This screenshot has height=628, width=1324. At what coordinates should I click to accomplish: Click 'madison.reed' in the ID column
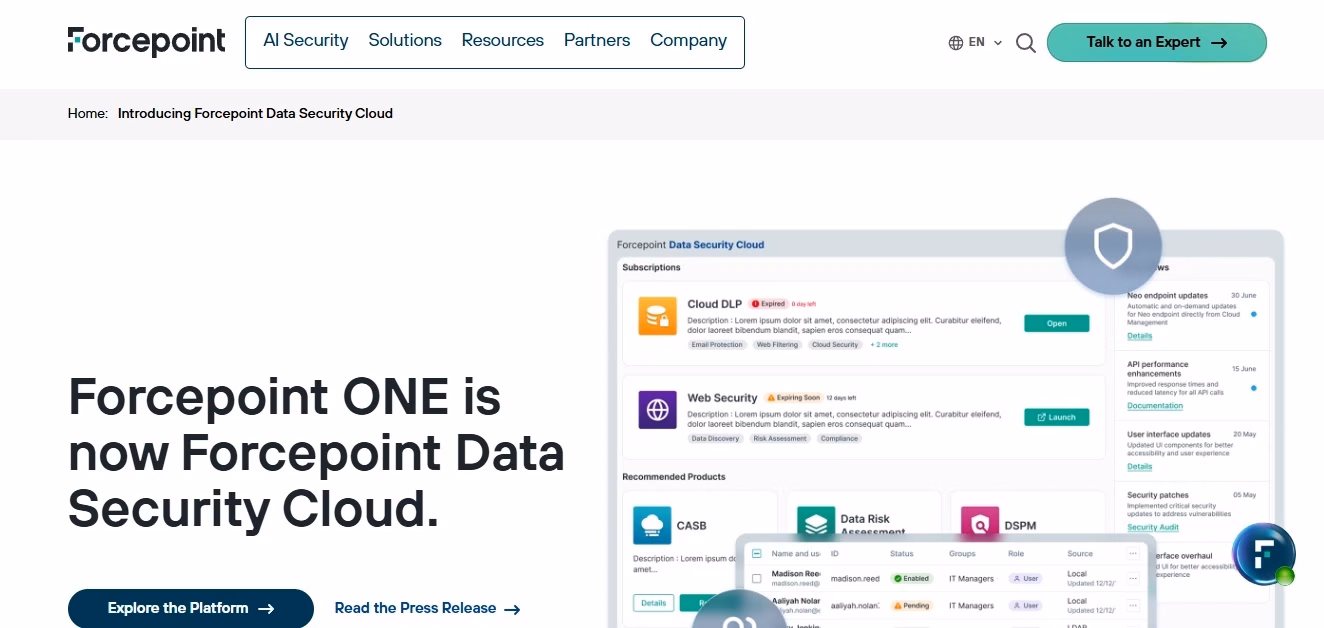(x=855, y=578)
